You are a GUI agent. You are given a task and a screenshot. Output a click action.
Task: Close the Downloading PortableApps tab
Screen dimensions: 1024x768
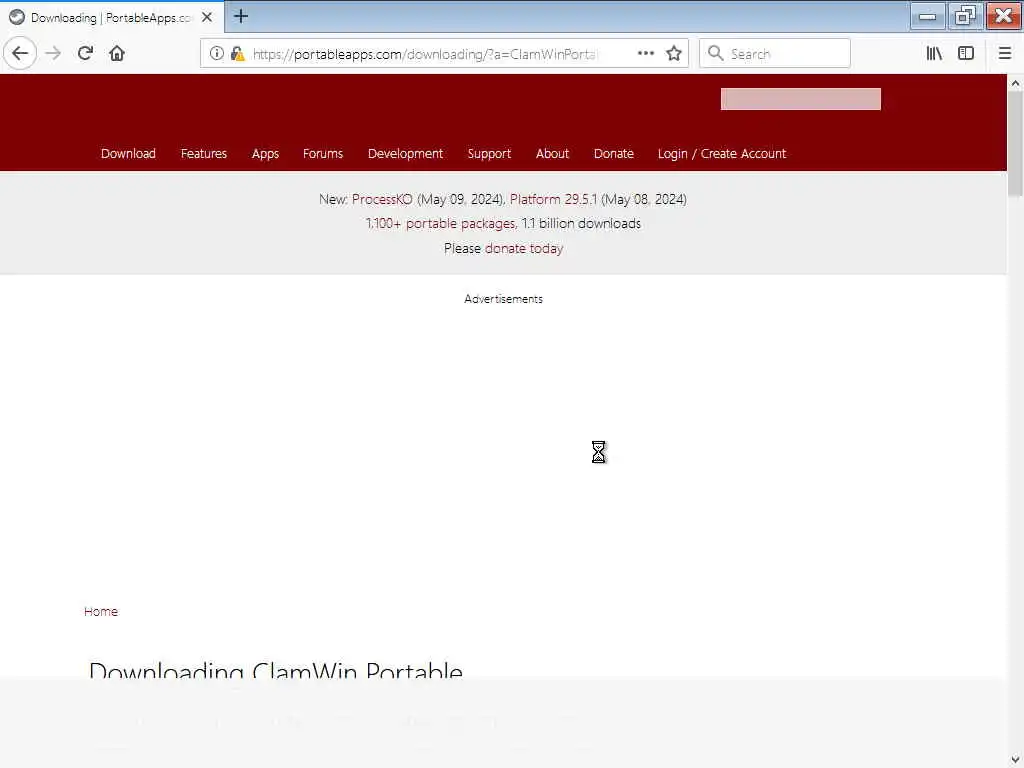pyautogui.click(x=207, y=18)
